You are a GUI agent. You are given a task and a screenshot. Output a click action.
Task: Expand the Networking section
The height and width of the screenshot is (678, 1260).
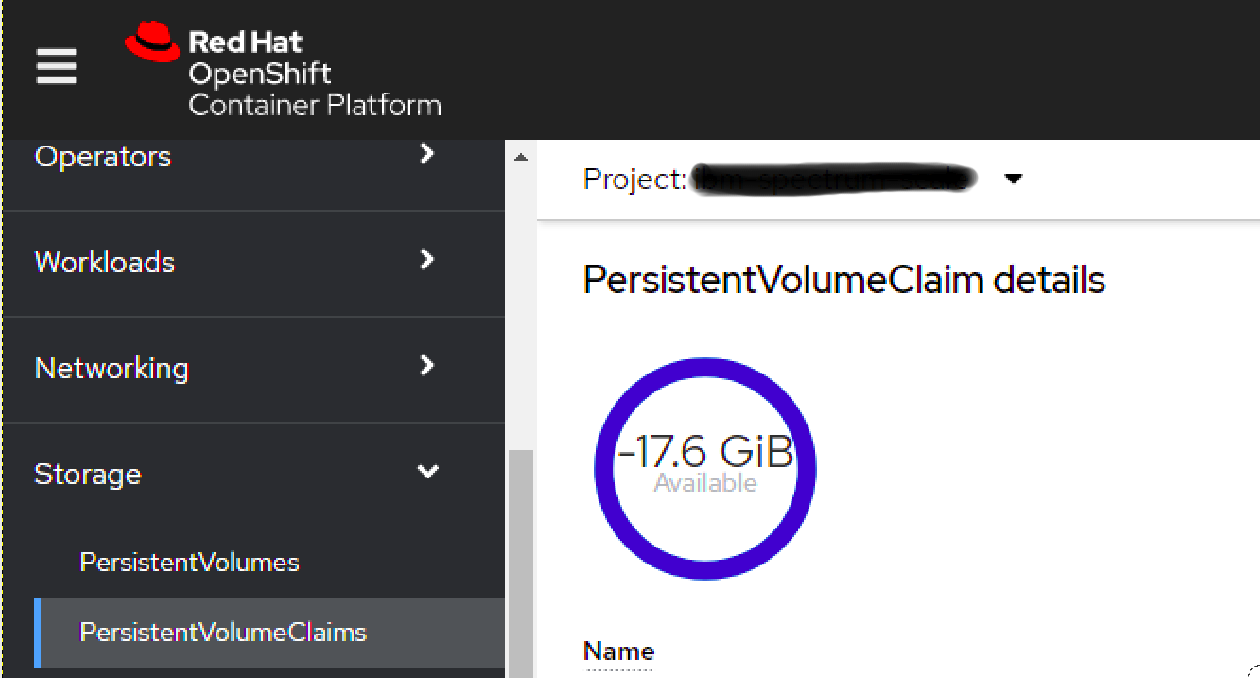click(x=111, y=367)
